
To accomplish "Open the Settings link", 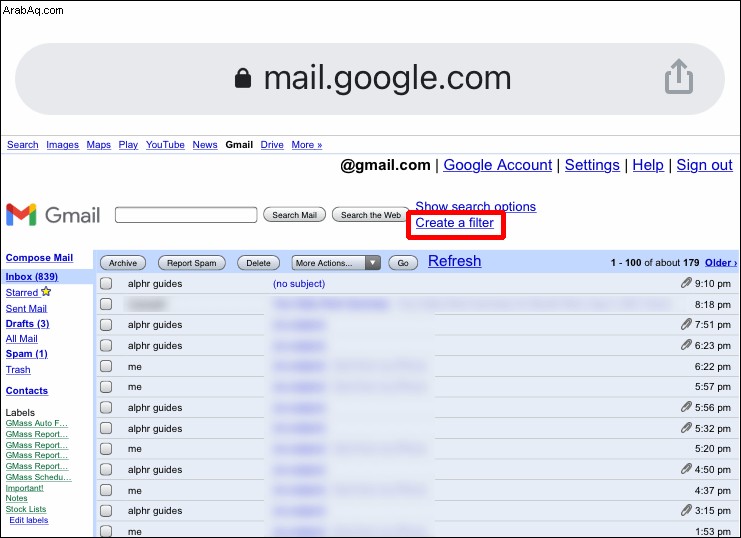I will pos(592,165).
